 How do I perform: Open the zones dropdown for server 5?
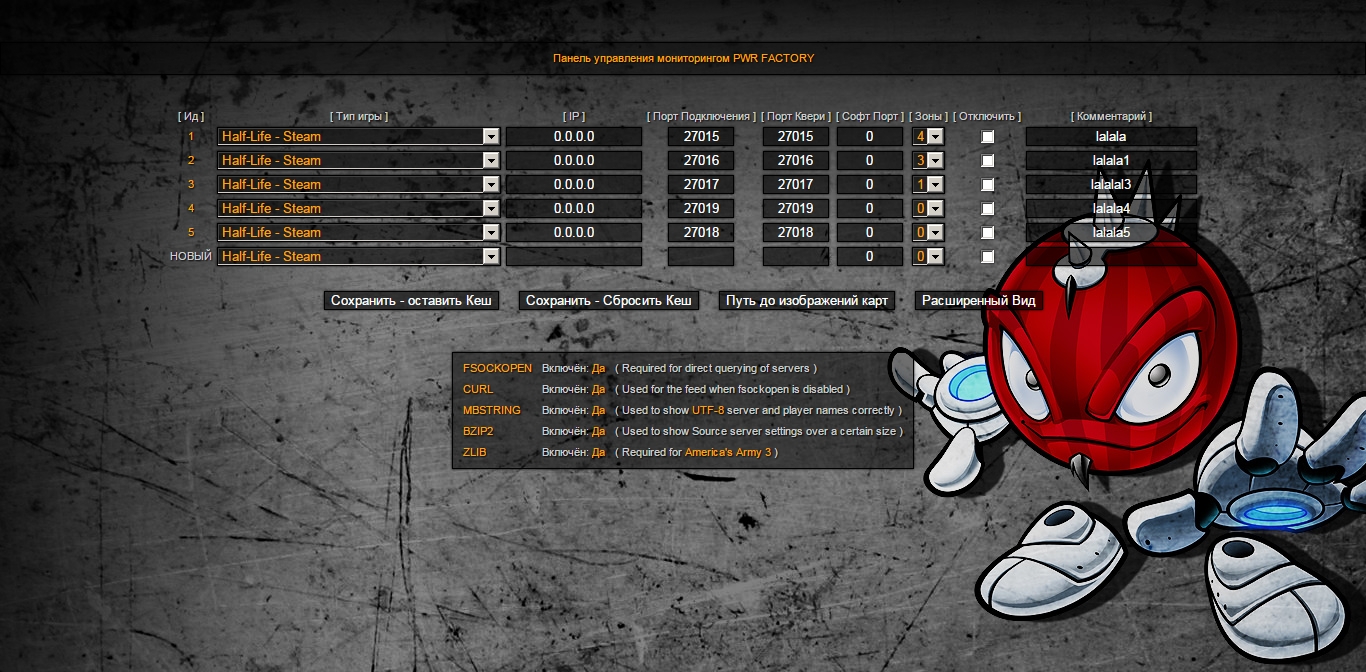tap(927, 233)
